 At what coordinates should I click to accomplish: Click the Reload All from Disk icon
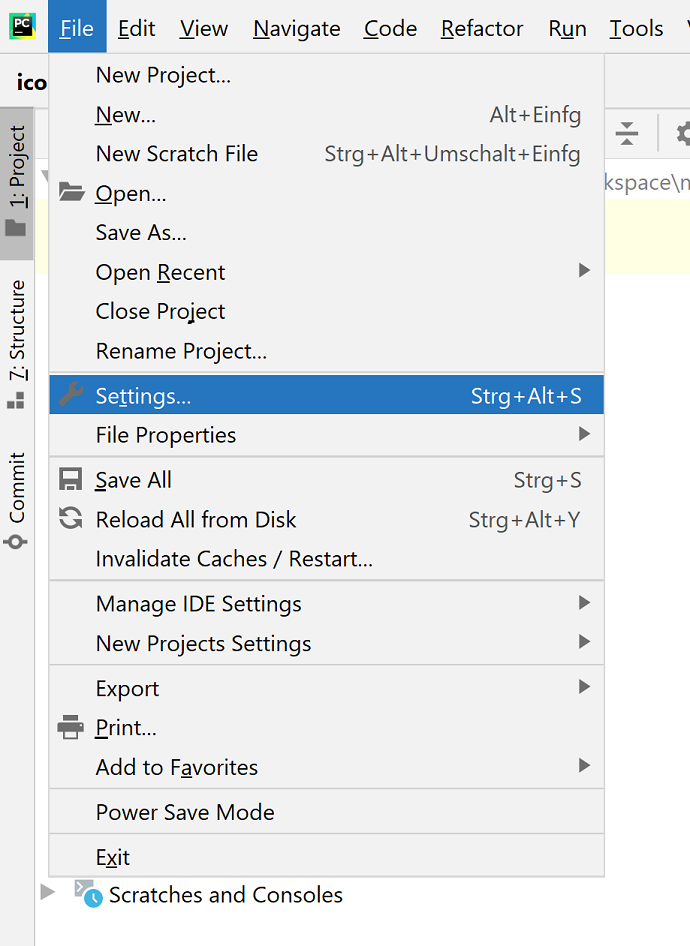[x=70, y=519]
